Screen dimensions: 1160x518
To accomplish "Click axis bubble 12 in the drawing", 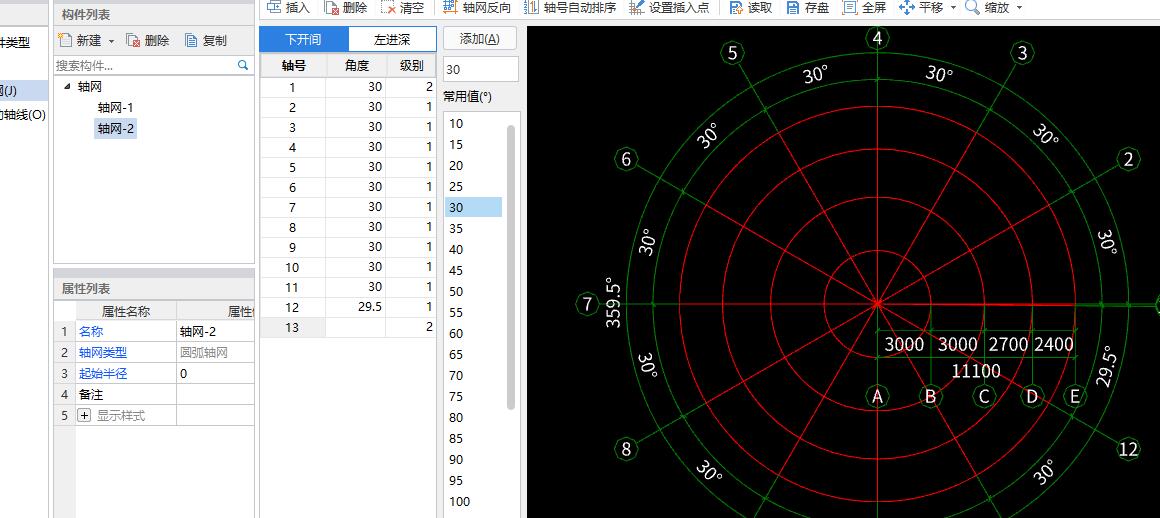I will click(1128, 448).
